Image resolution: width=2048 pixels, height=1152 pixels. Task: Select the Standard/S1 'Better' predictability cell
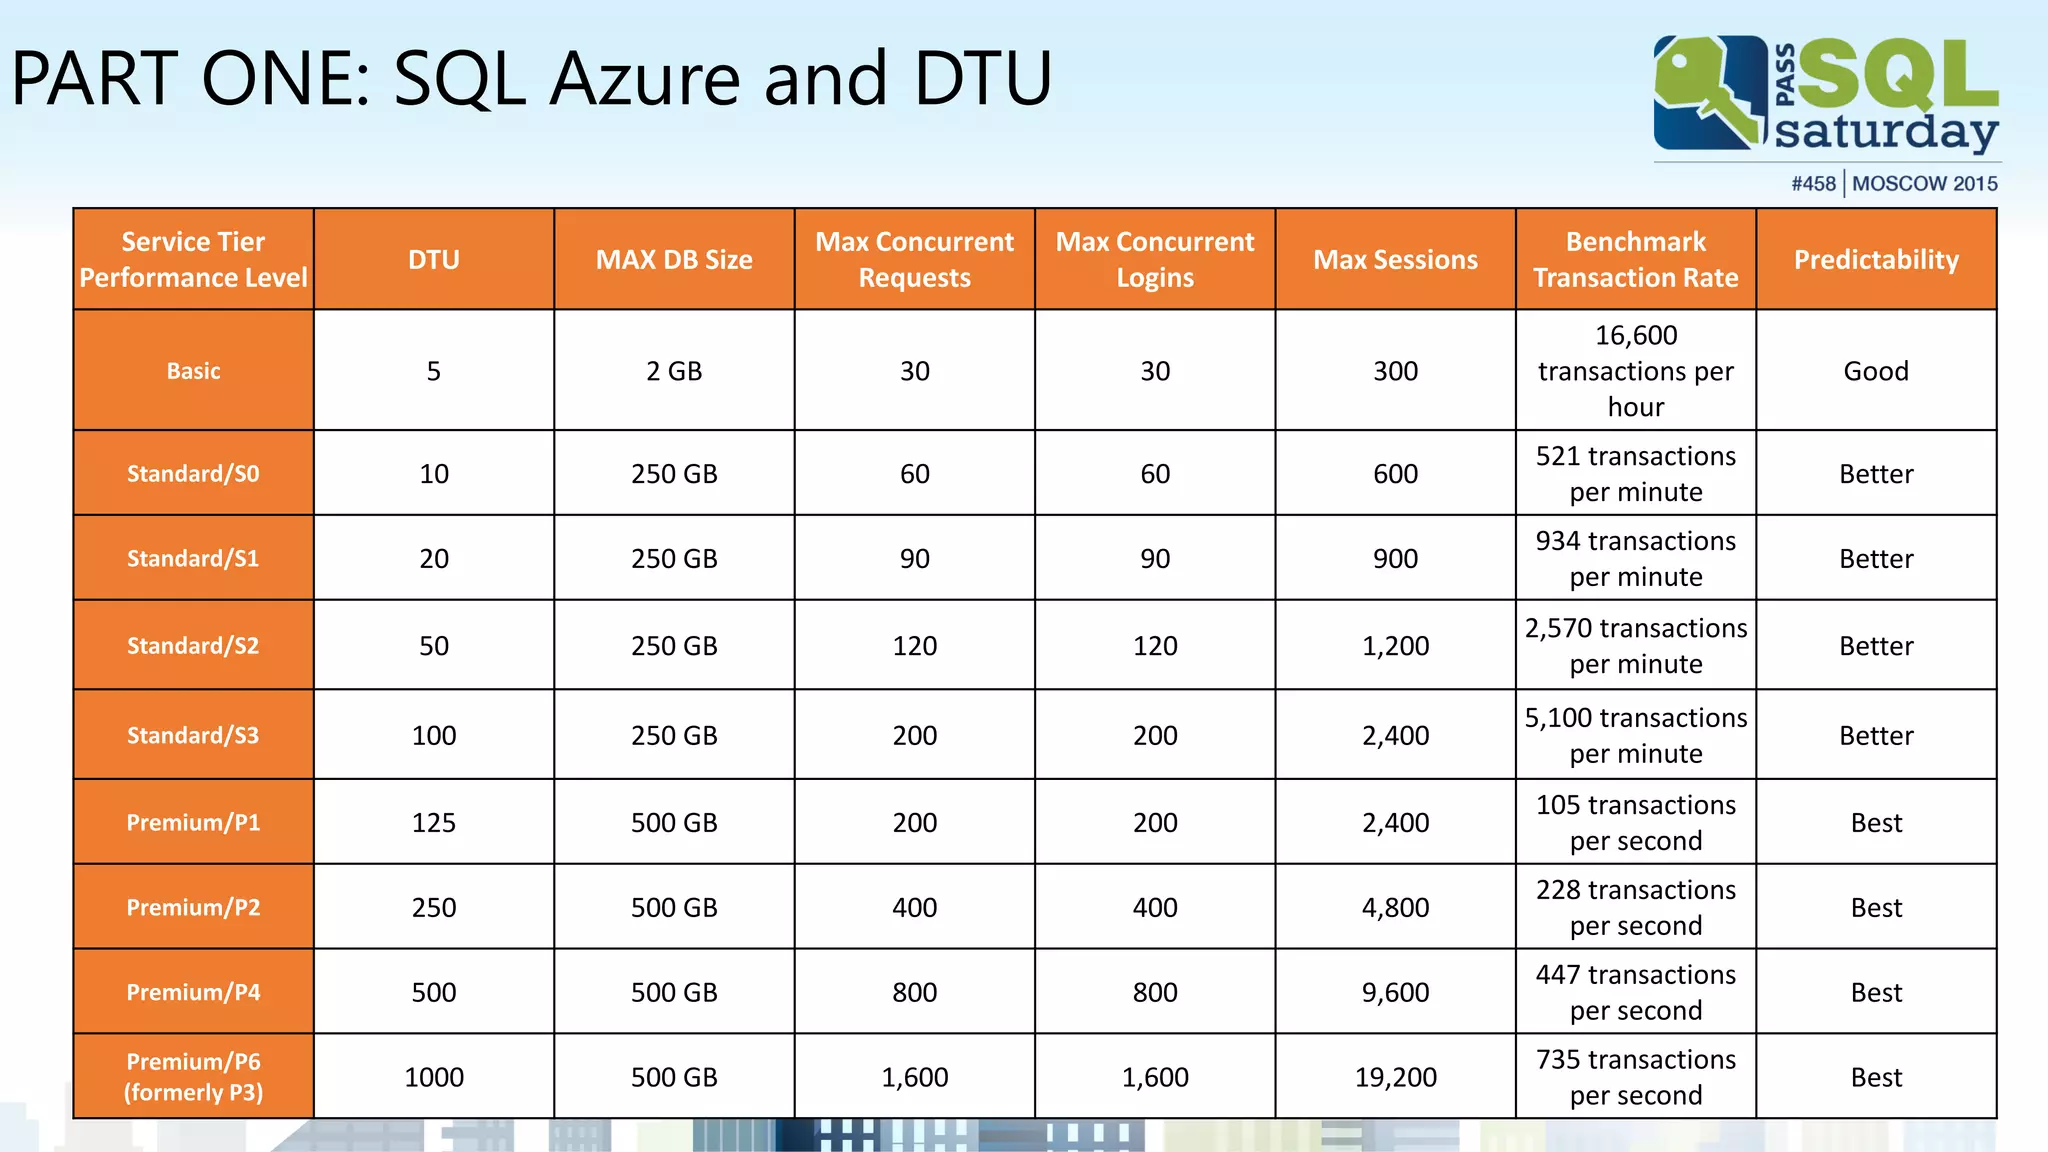[1876, 558]
